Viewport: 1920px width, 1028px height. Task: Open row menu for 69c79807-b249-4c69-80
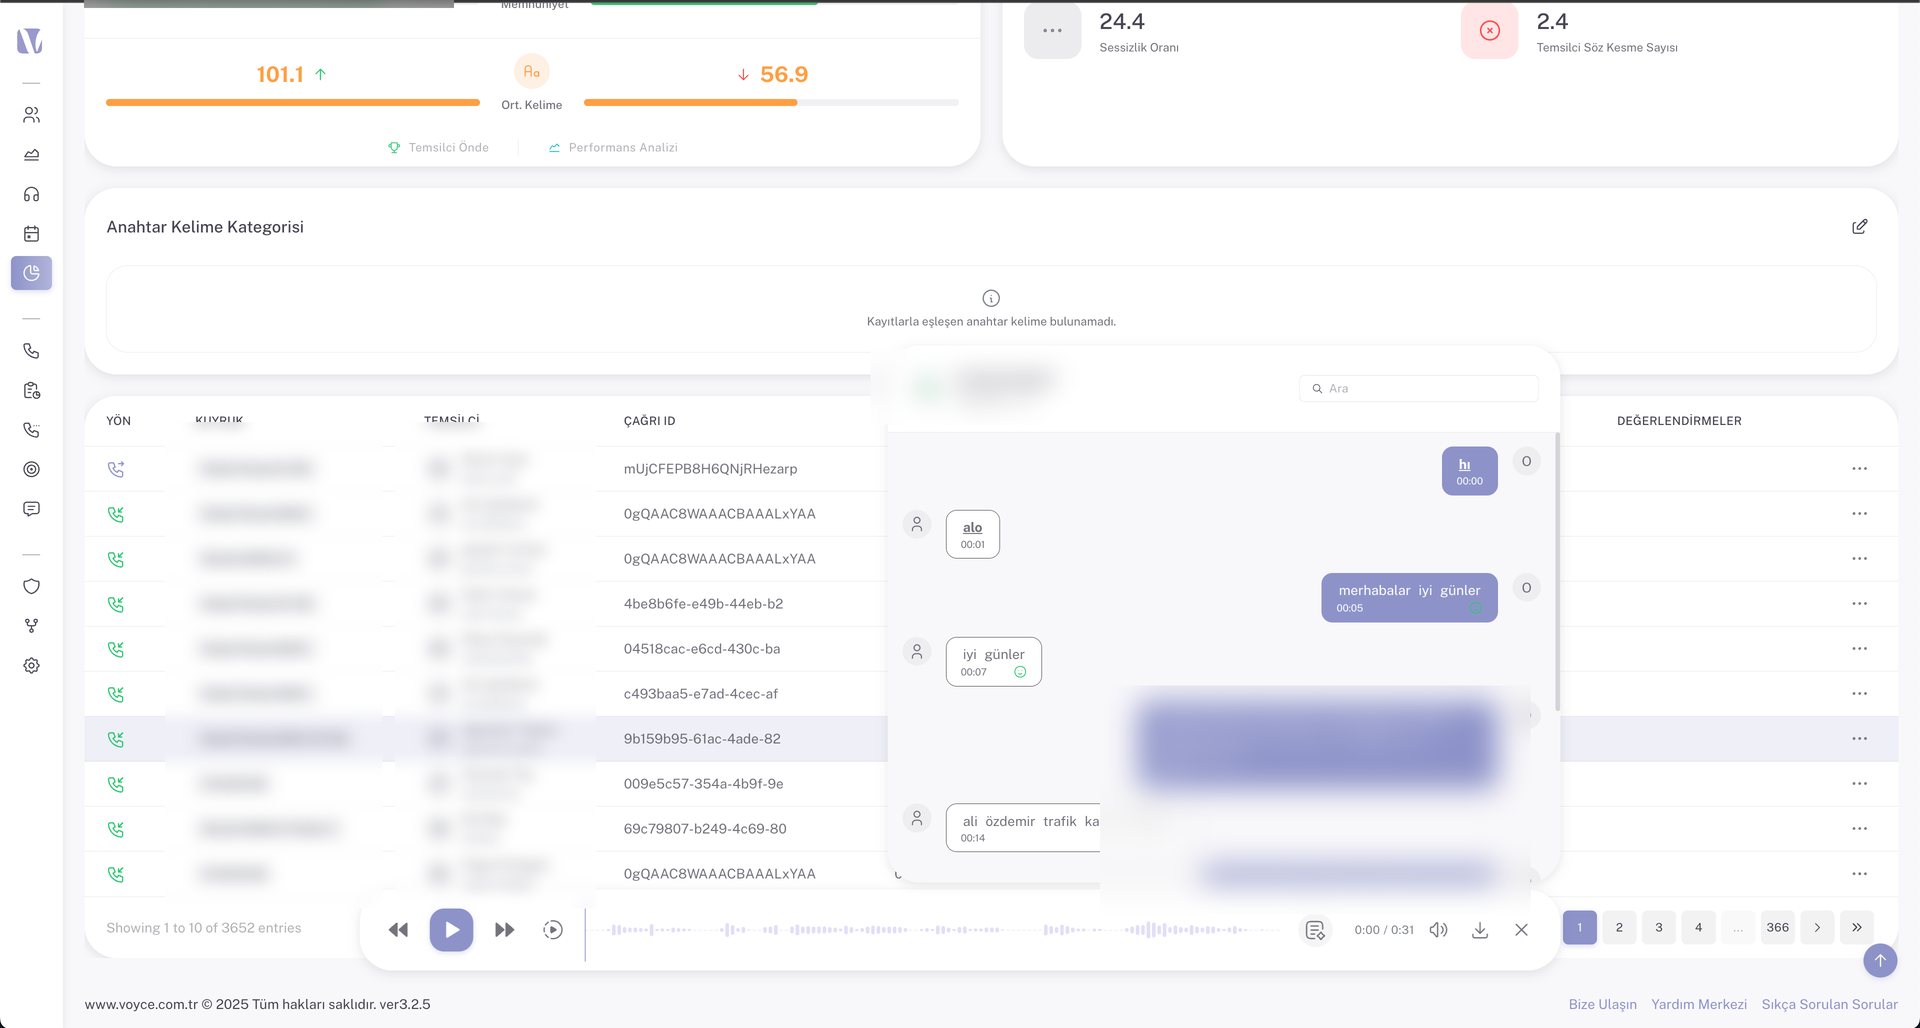tap(1859, 829)
